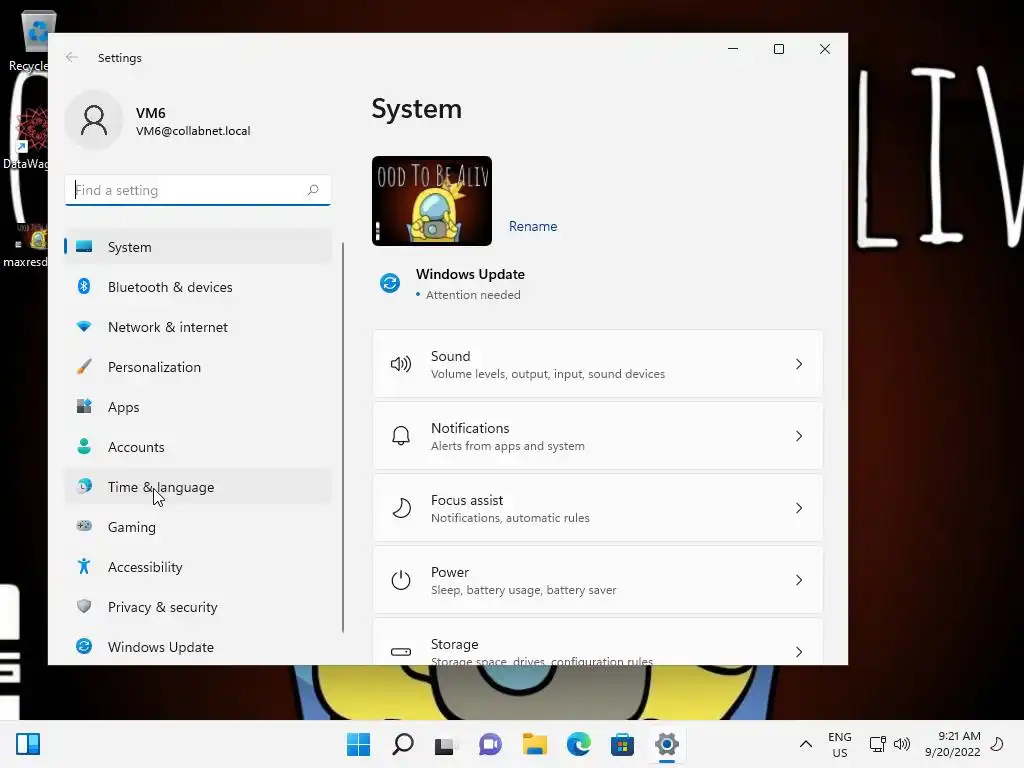Click the Focus assist moon icon

(x=401, y=507)
